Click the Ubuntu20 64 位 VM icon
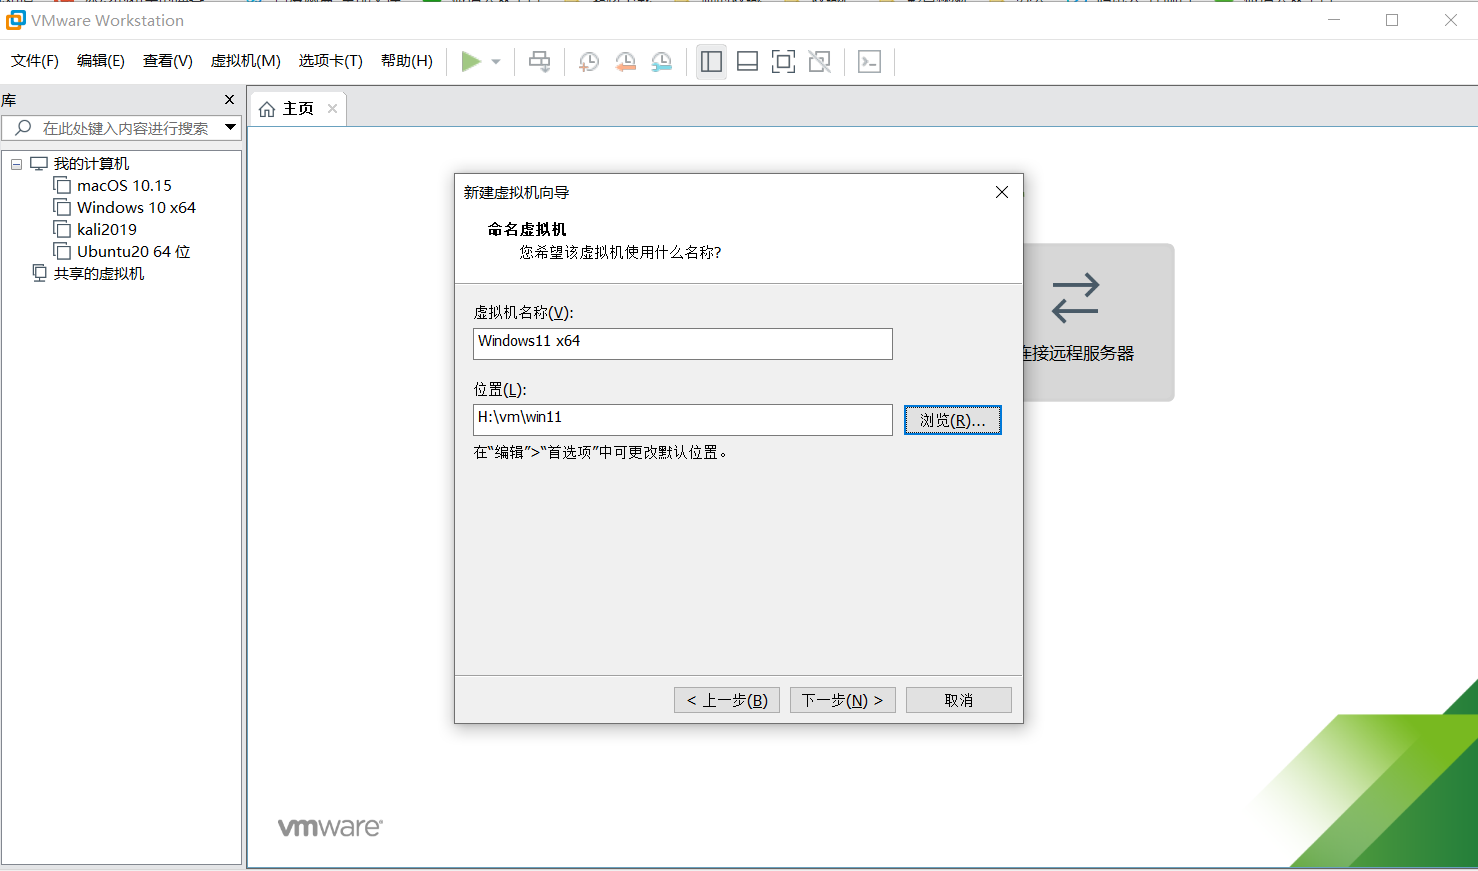 point(62,252)
